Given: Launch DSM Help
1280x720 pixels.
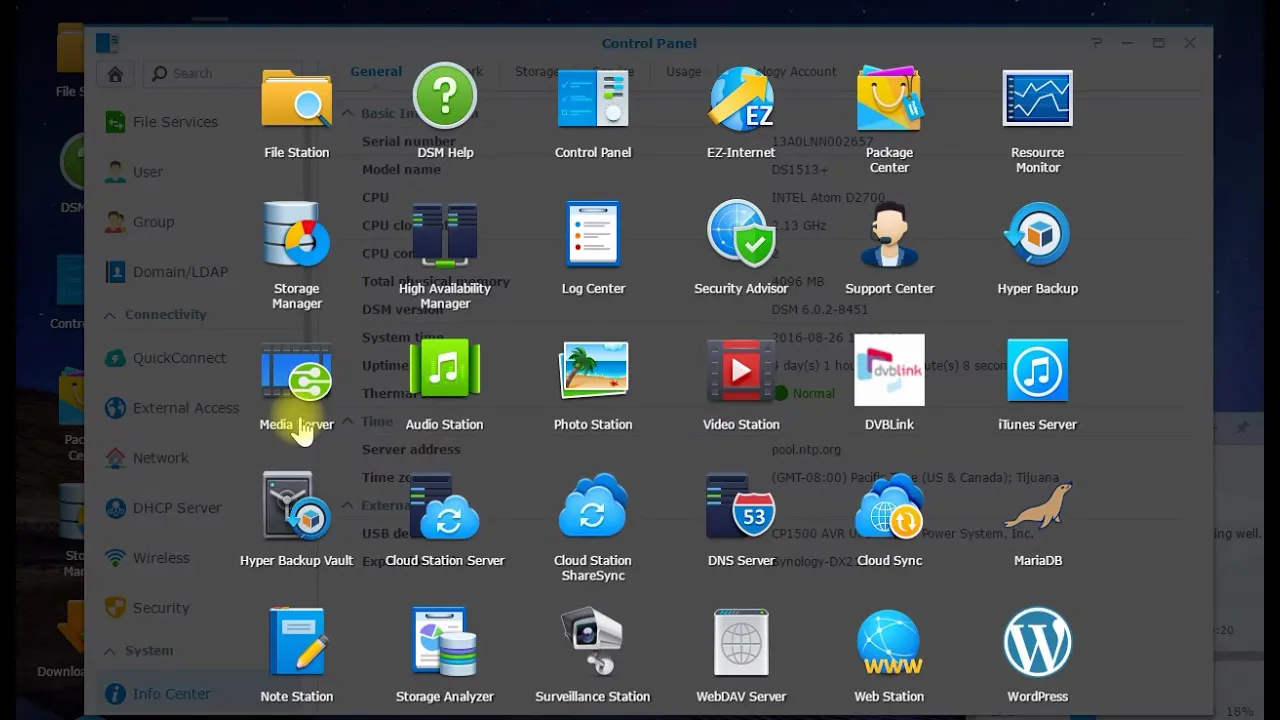Looking at the screenshot, I should 444,97.
